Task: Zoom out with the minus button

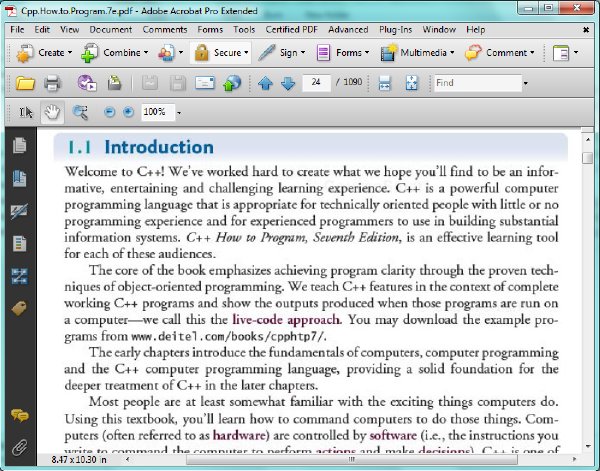Action: (x=109, y=112)
